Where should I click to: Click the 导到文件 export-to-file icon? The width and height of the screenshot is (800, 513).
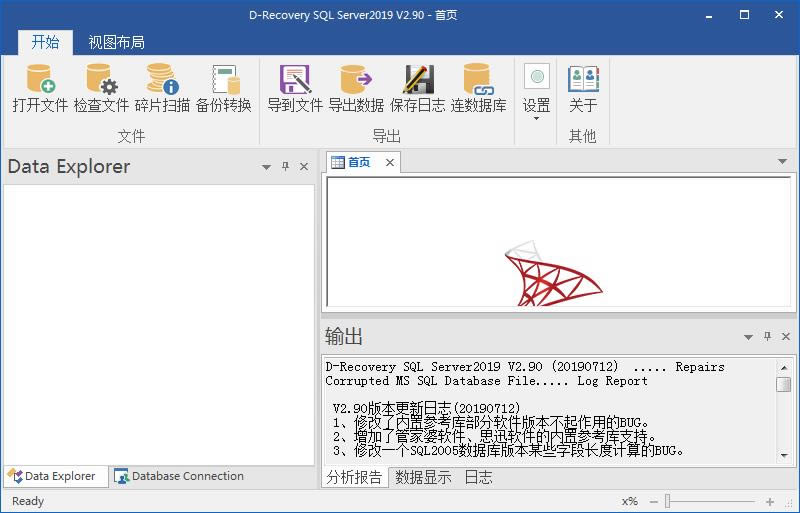295,88
